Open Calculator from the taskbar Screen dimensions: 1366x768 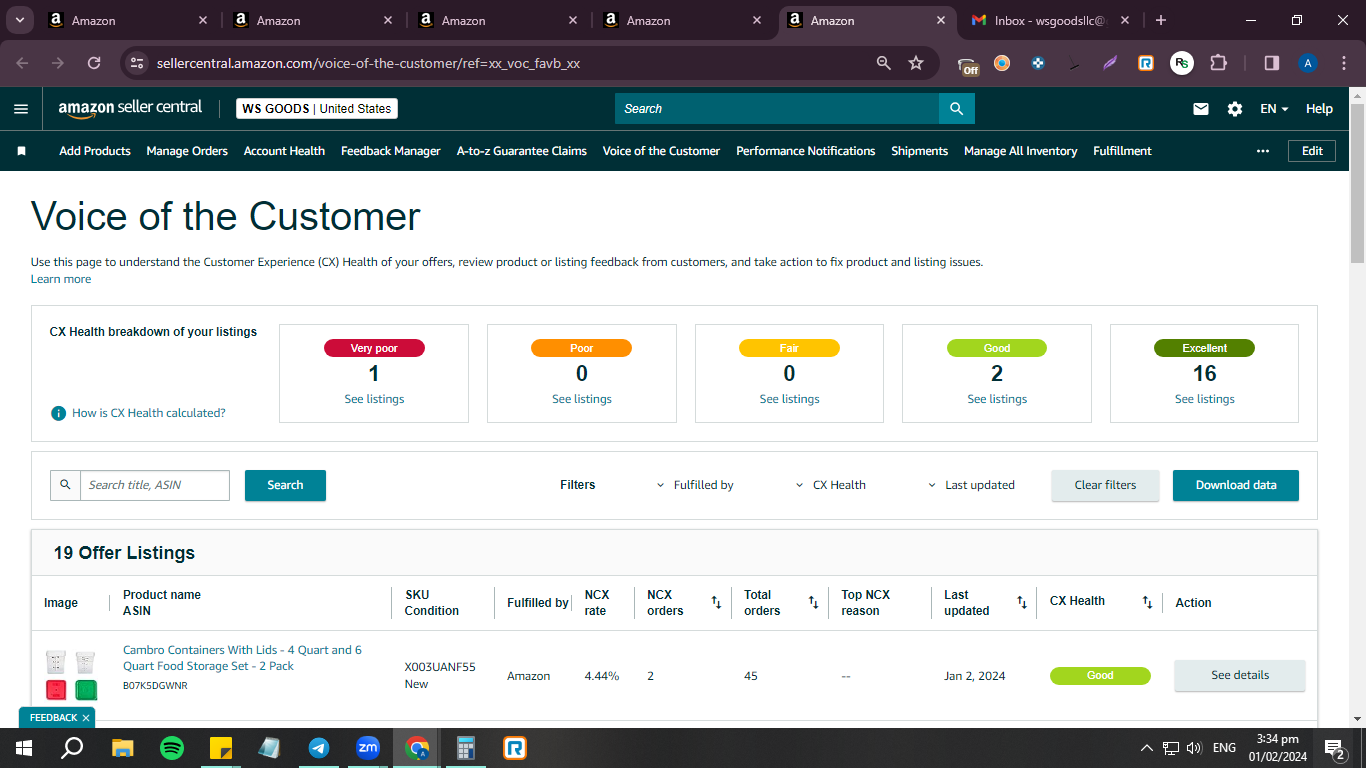(x=466, y=748)
